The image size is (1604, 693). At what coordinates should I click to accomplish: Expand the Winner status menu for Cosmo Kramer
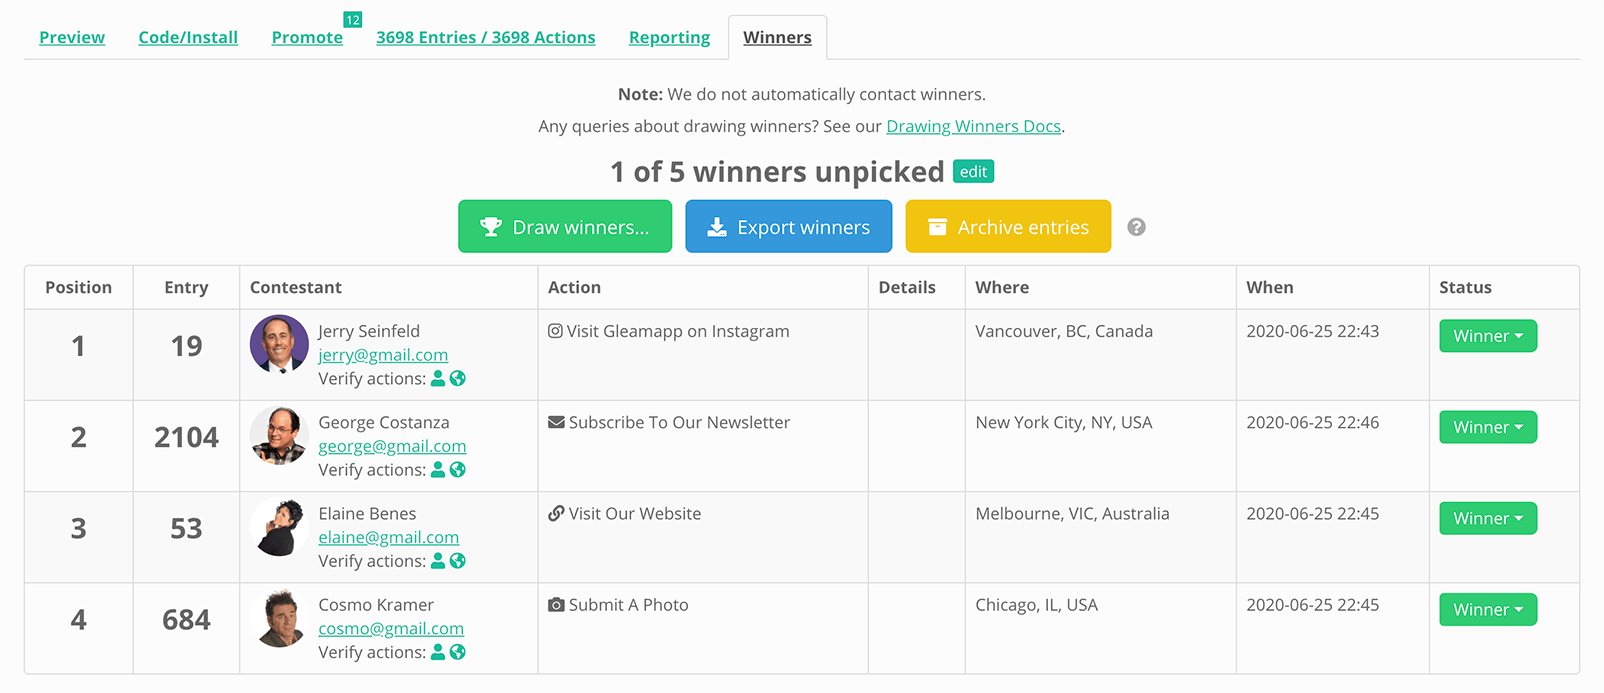(1488, 609)
